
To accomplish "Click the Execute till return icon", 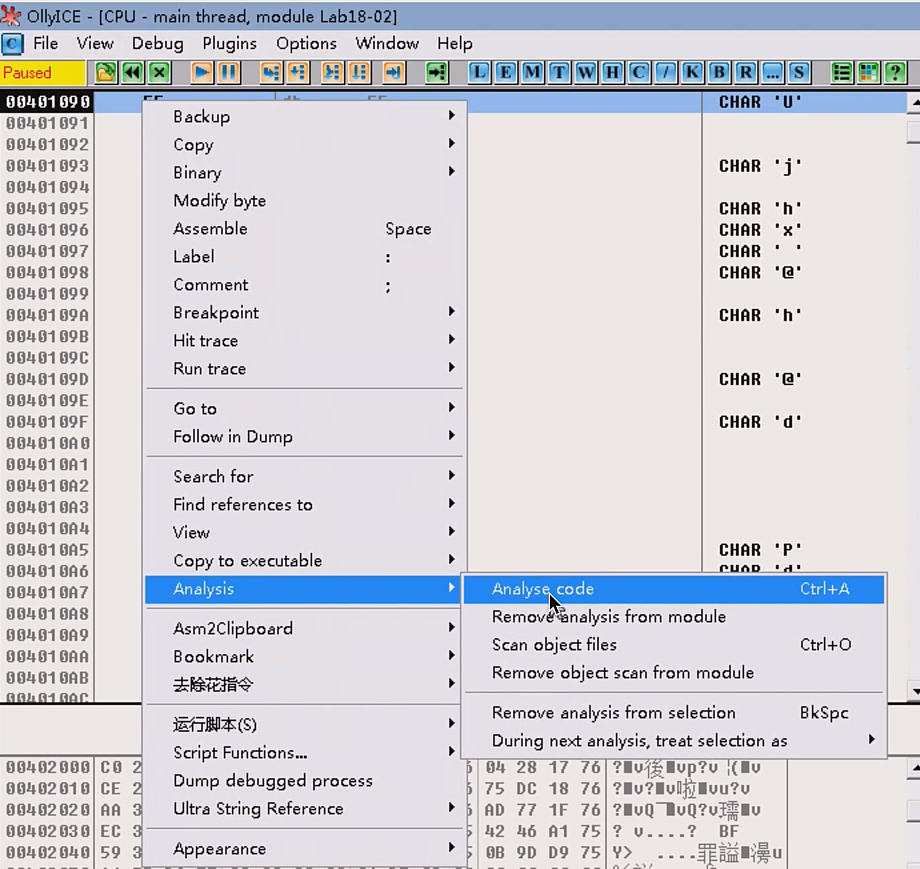I will click(x=393, y=73).
